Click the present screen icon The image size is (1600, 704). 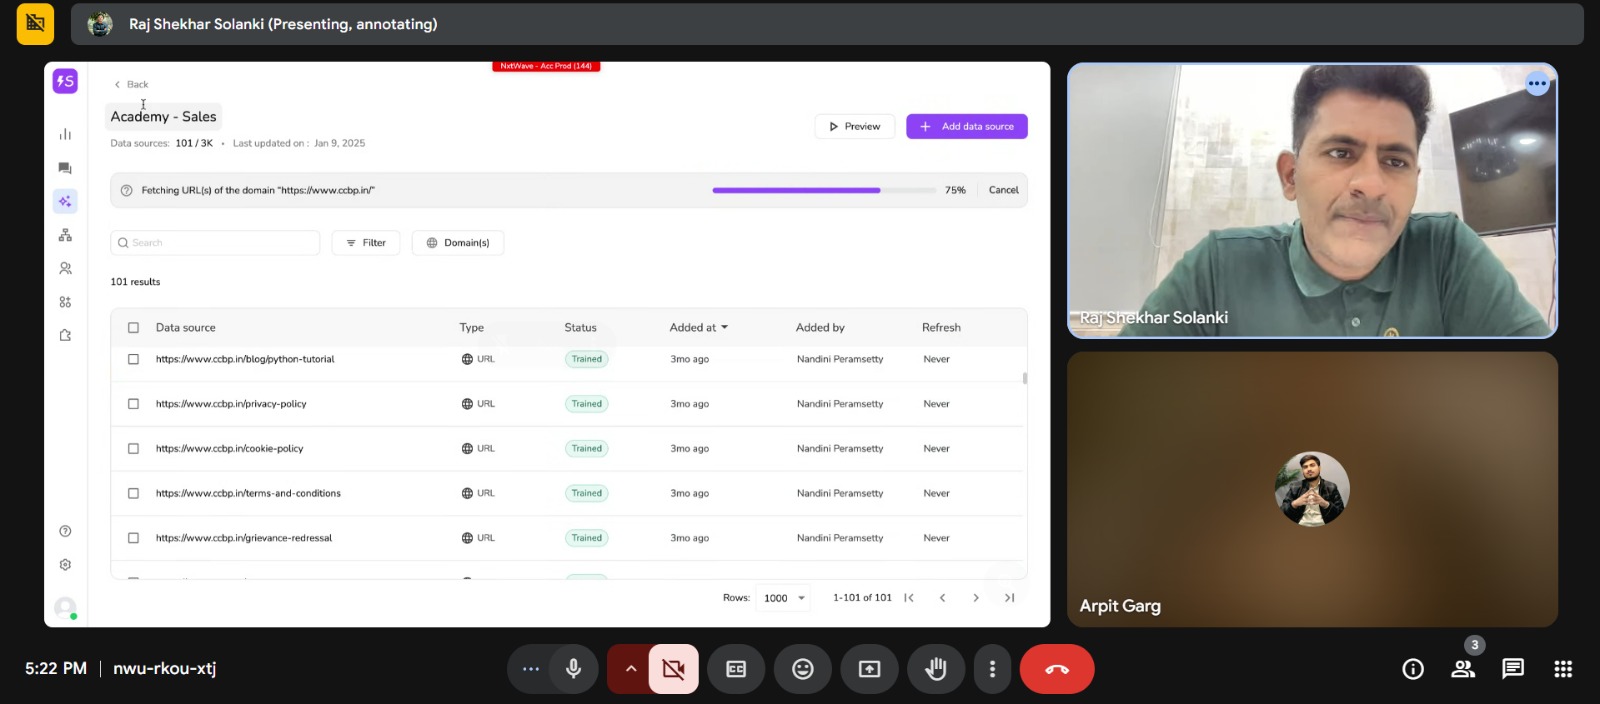click(x=870, y=669)
